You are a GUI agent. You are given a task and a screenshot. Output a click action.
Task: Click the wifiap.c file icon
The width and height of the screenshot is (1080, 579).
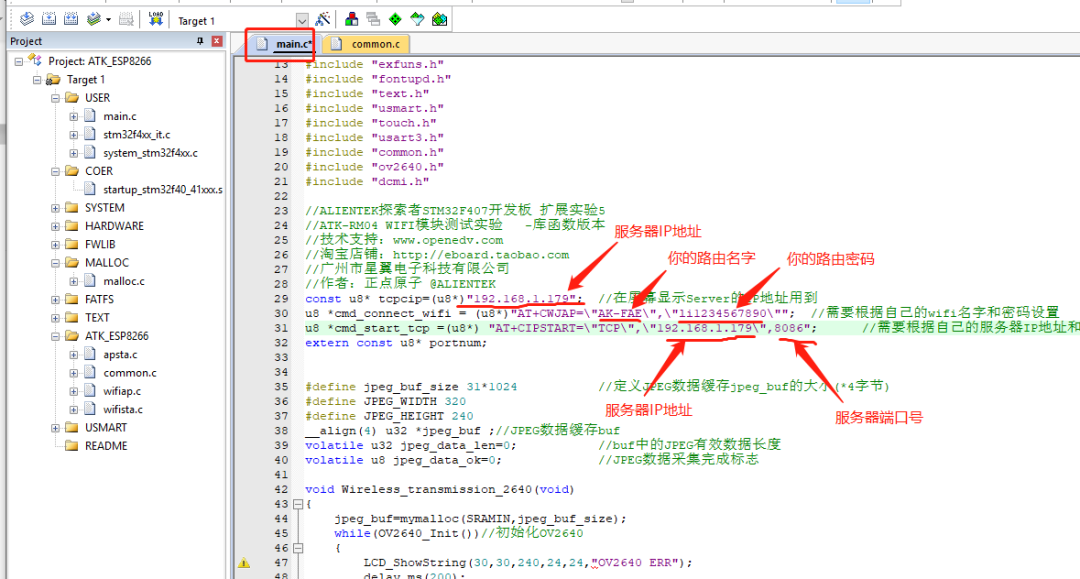90,390
